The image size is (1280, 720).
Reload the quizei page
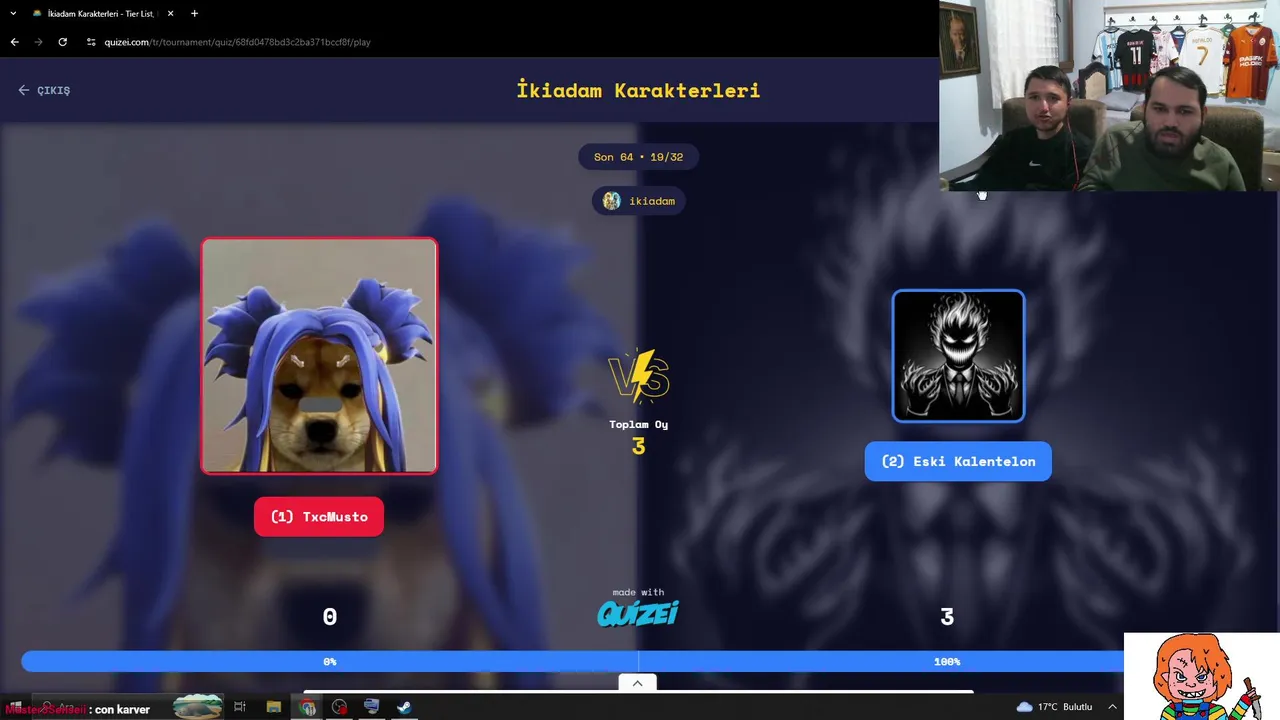pyautogui.click(x=62, y=42)
